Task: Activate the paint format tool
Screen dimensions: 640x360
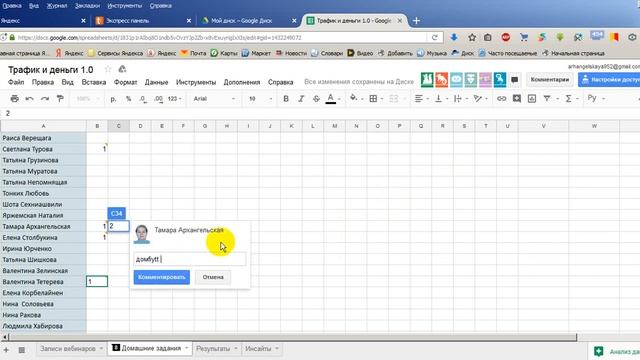Action: (60, 98)
